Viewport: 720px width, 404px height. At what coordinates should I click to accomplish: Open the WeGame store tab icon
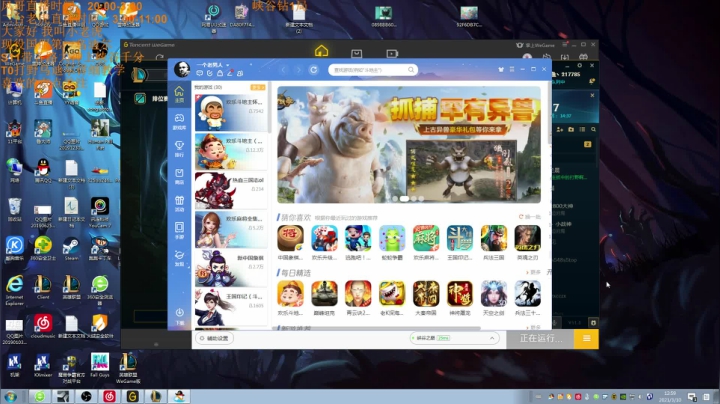356,54
